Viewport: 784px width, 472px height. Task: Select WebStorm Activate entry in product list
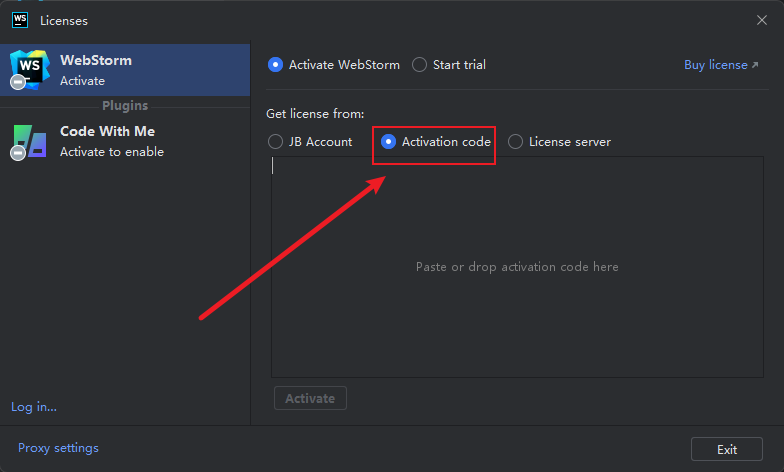pos(125,70)
